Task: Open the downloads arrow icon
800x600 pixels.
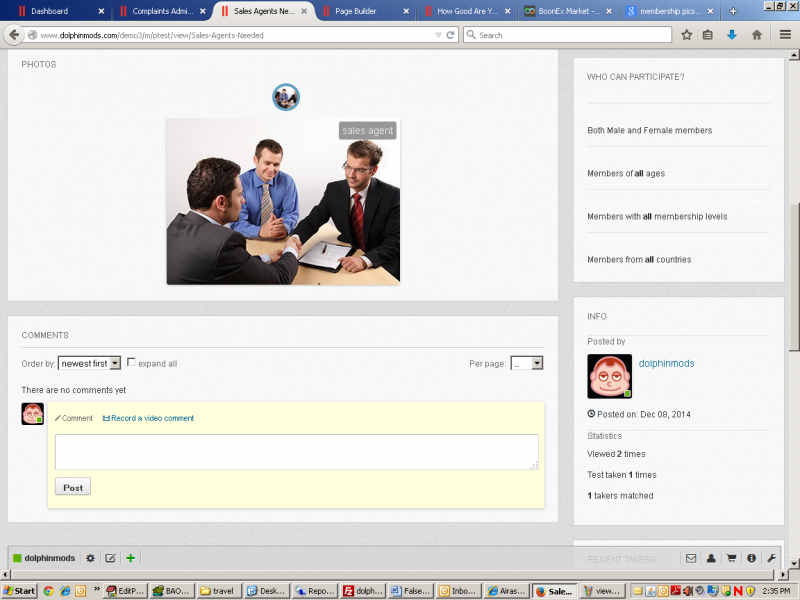Action: pyautogui.click(x=732, y=35)
